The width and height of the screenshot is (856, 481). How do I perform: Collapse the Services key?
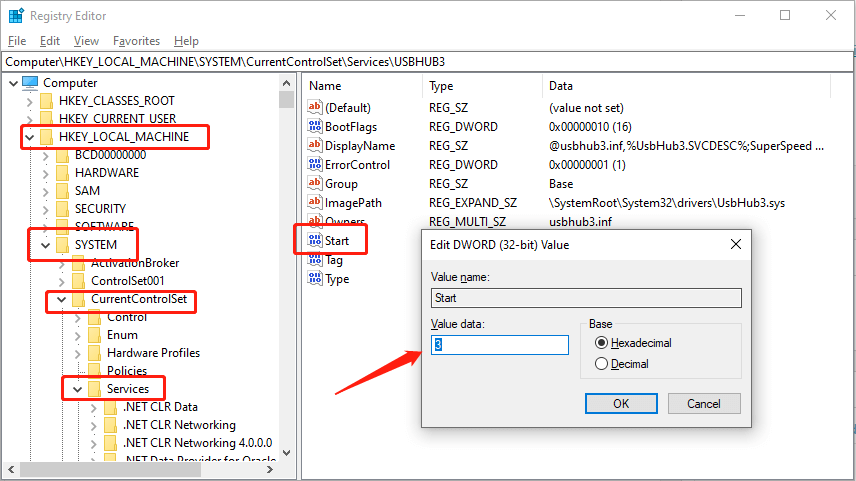[77, 389]
